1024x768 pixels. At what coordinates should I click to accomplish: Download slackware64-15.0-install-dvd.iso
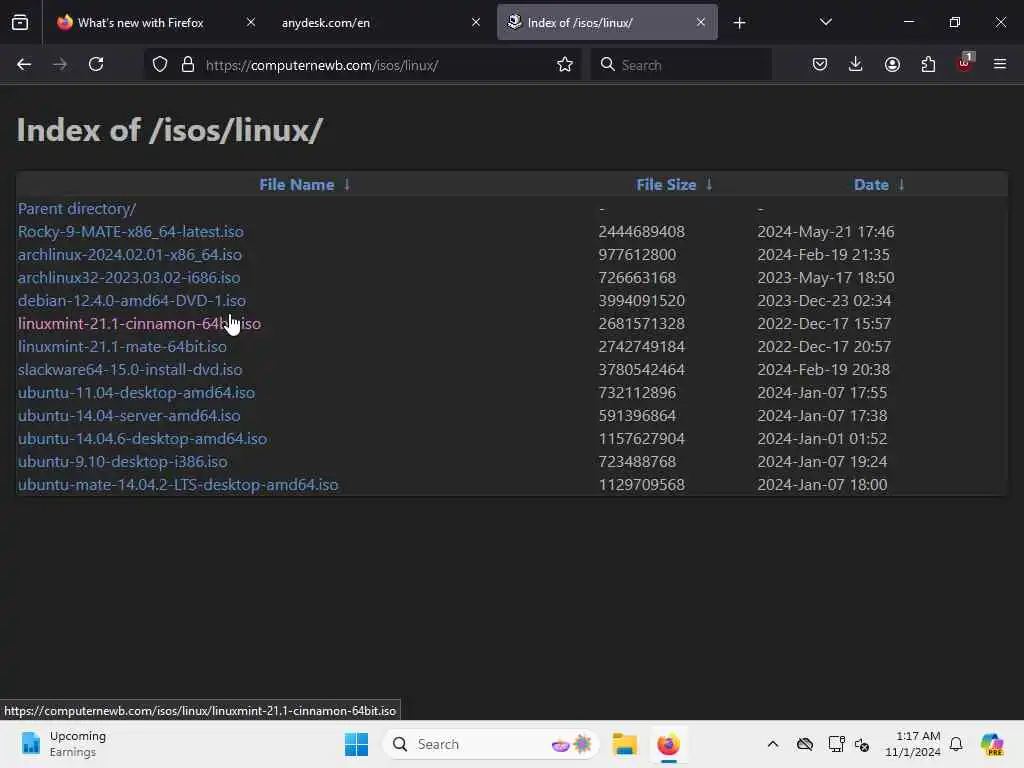(130, 370)
